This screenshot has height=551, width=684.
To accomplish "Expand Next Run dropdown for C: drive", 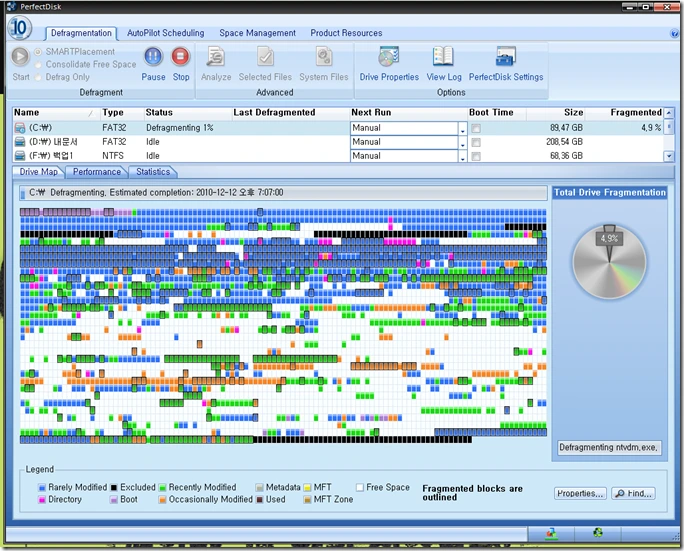I will [x=462, y=128].
